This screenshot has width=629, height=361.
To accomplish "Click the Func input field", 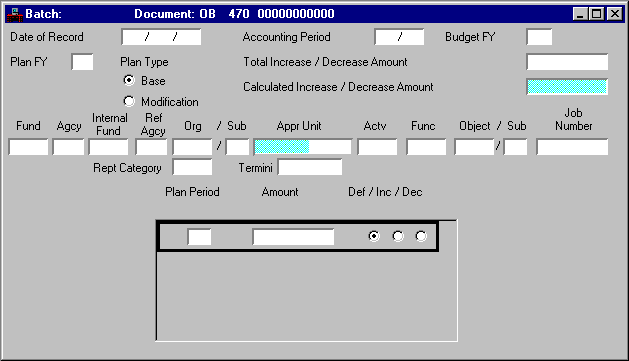I will 426,147.
